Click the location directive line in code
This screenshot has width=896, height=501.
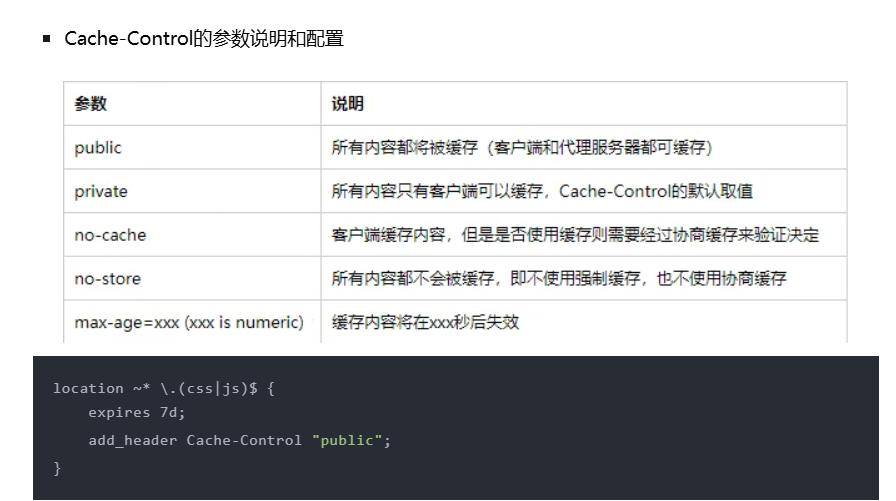click(x=164, y=388)
